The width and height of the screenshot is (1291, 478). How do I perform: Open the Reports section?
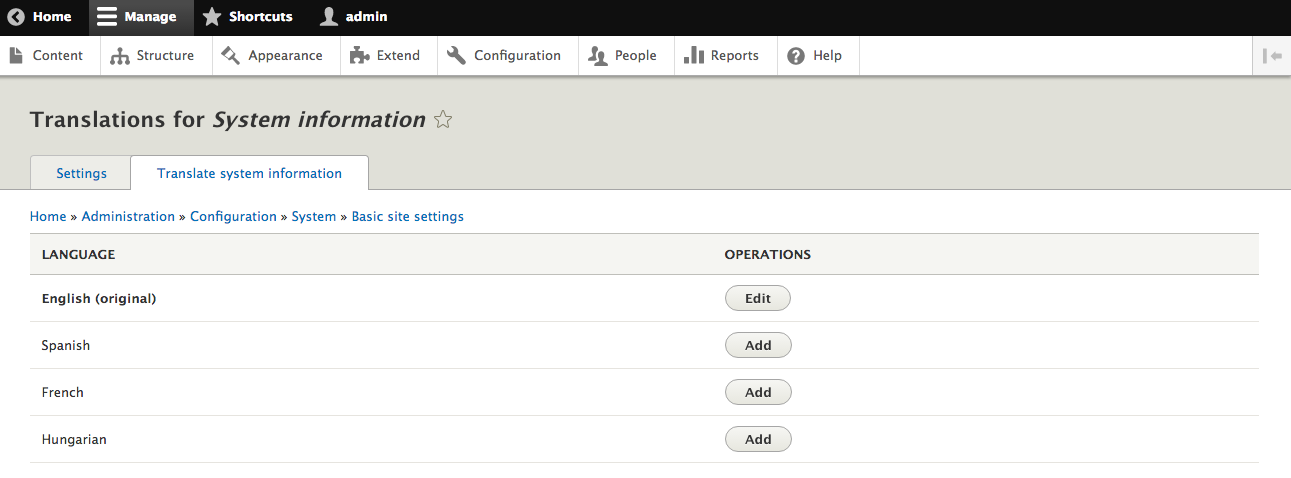[x=722, y=56]
